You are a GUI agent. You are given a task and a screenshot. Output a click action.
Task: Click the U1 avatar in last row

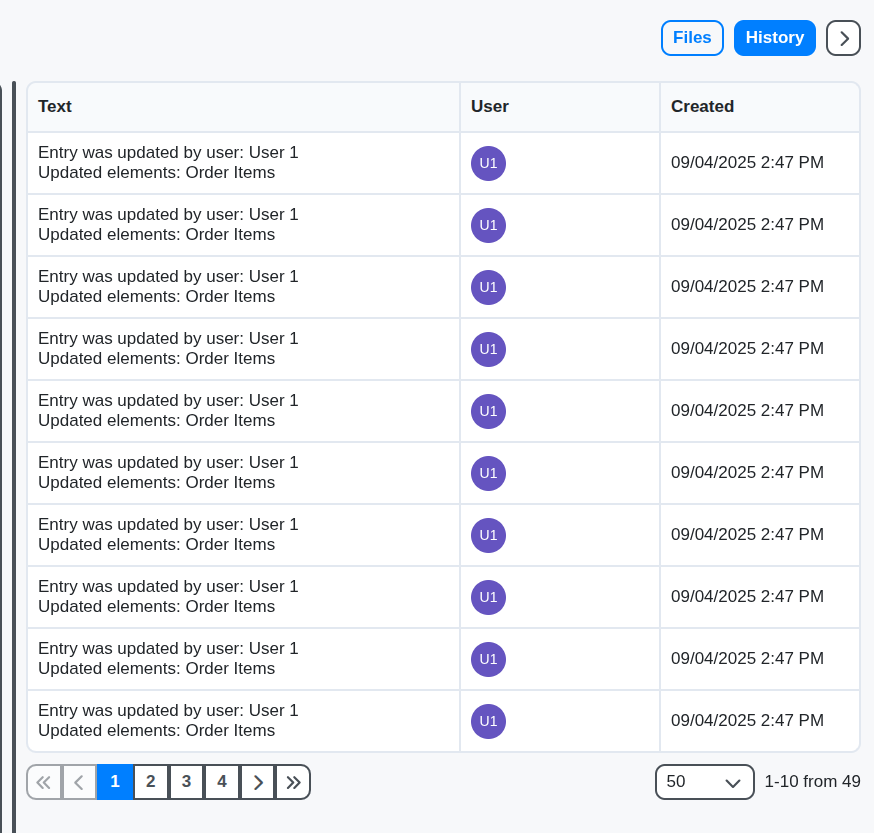click(488, 721)
